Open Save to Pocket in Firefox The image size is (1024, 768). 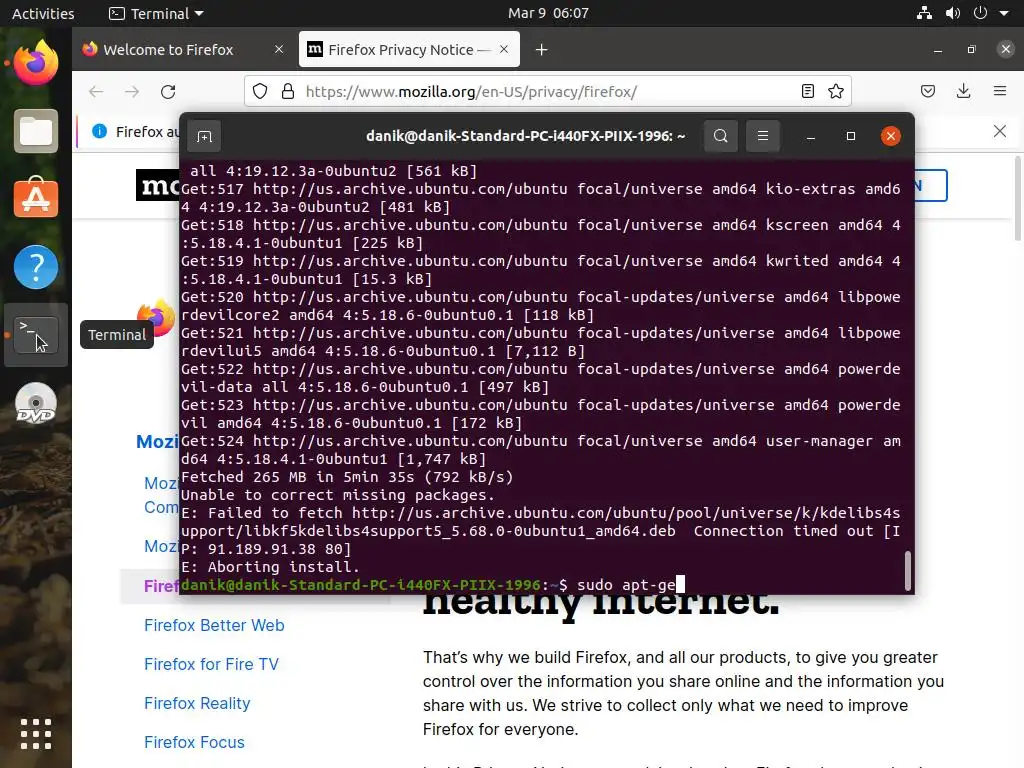pyautogui.click(x=928, y=91)
